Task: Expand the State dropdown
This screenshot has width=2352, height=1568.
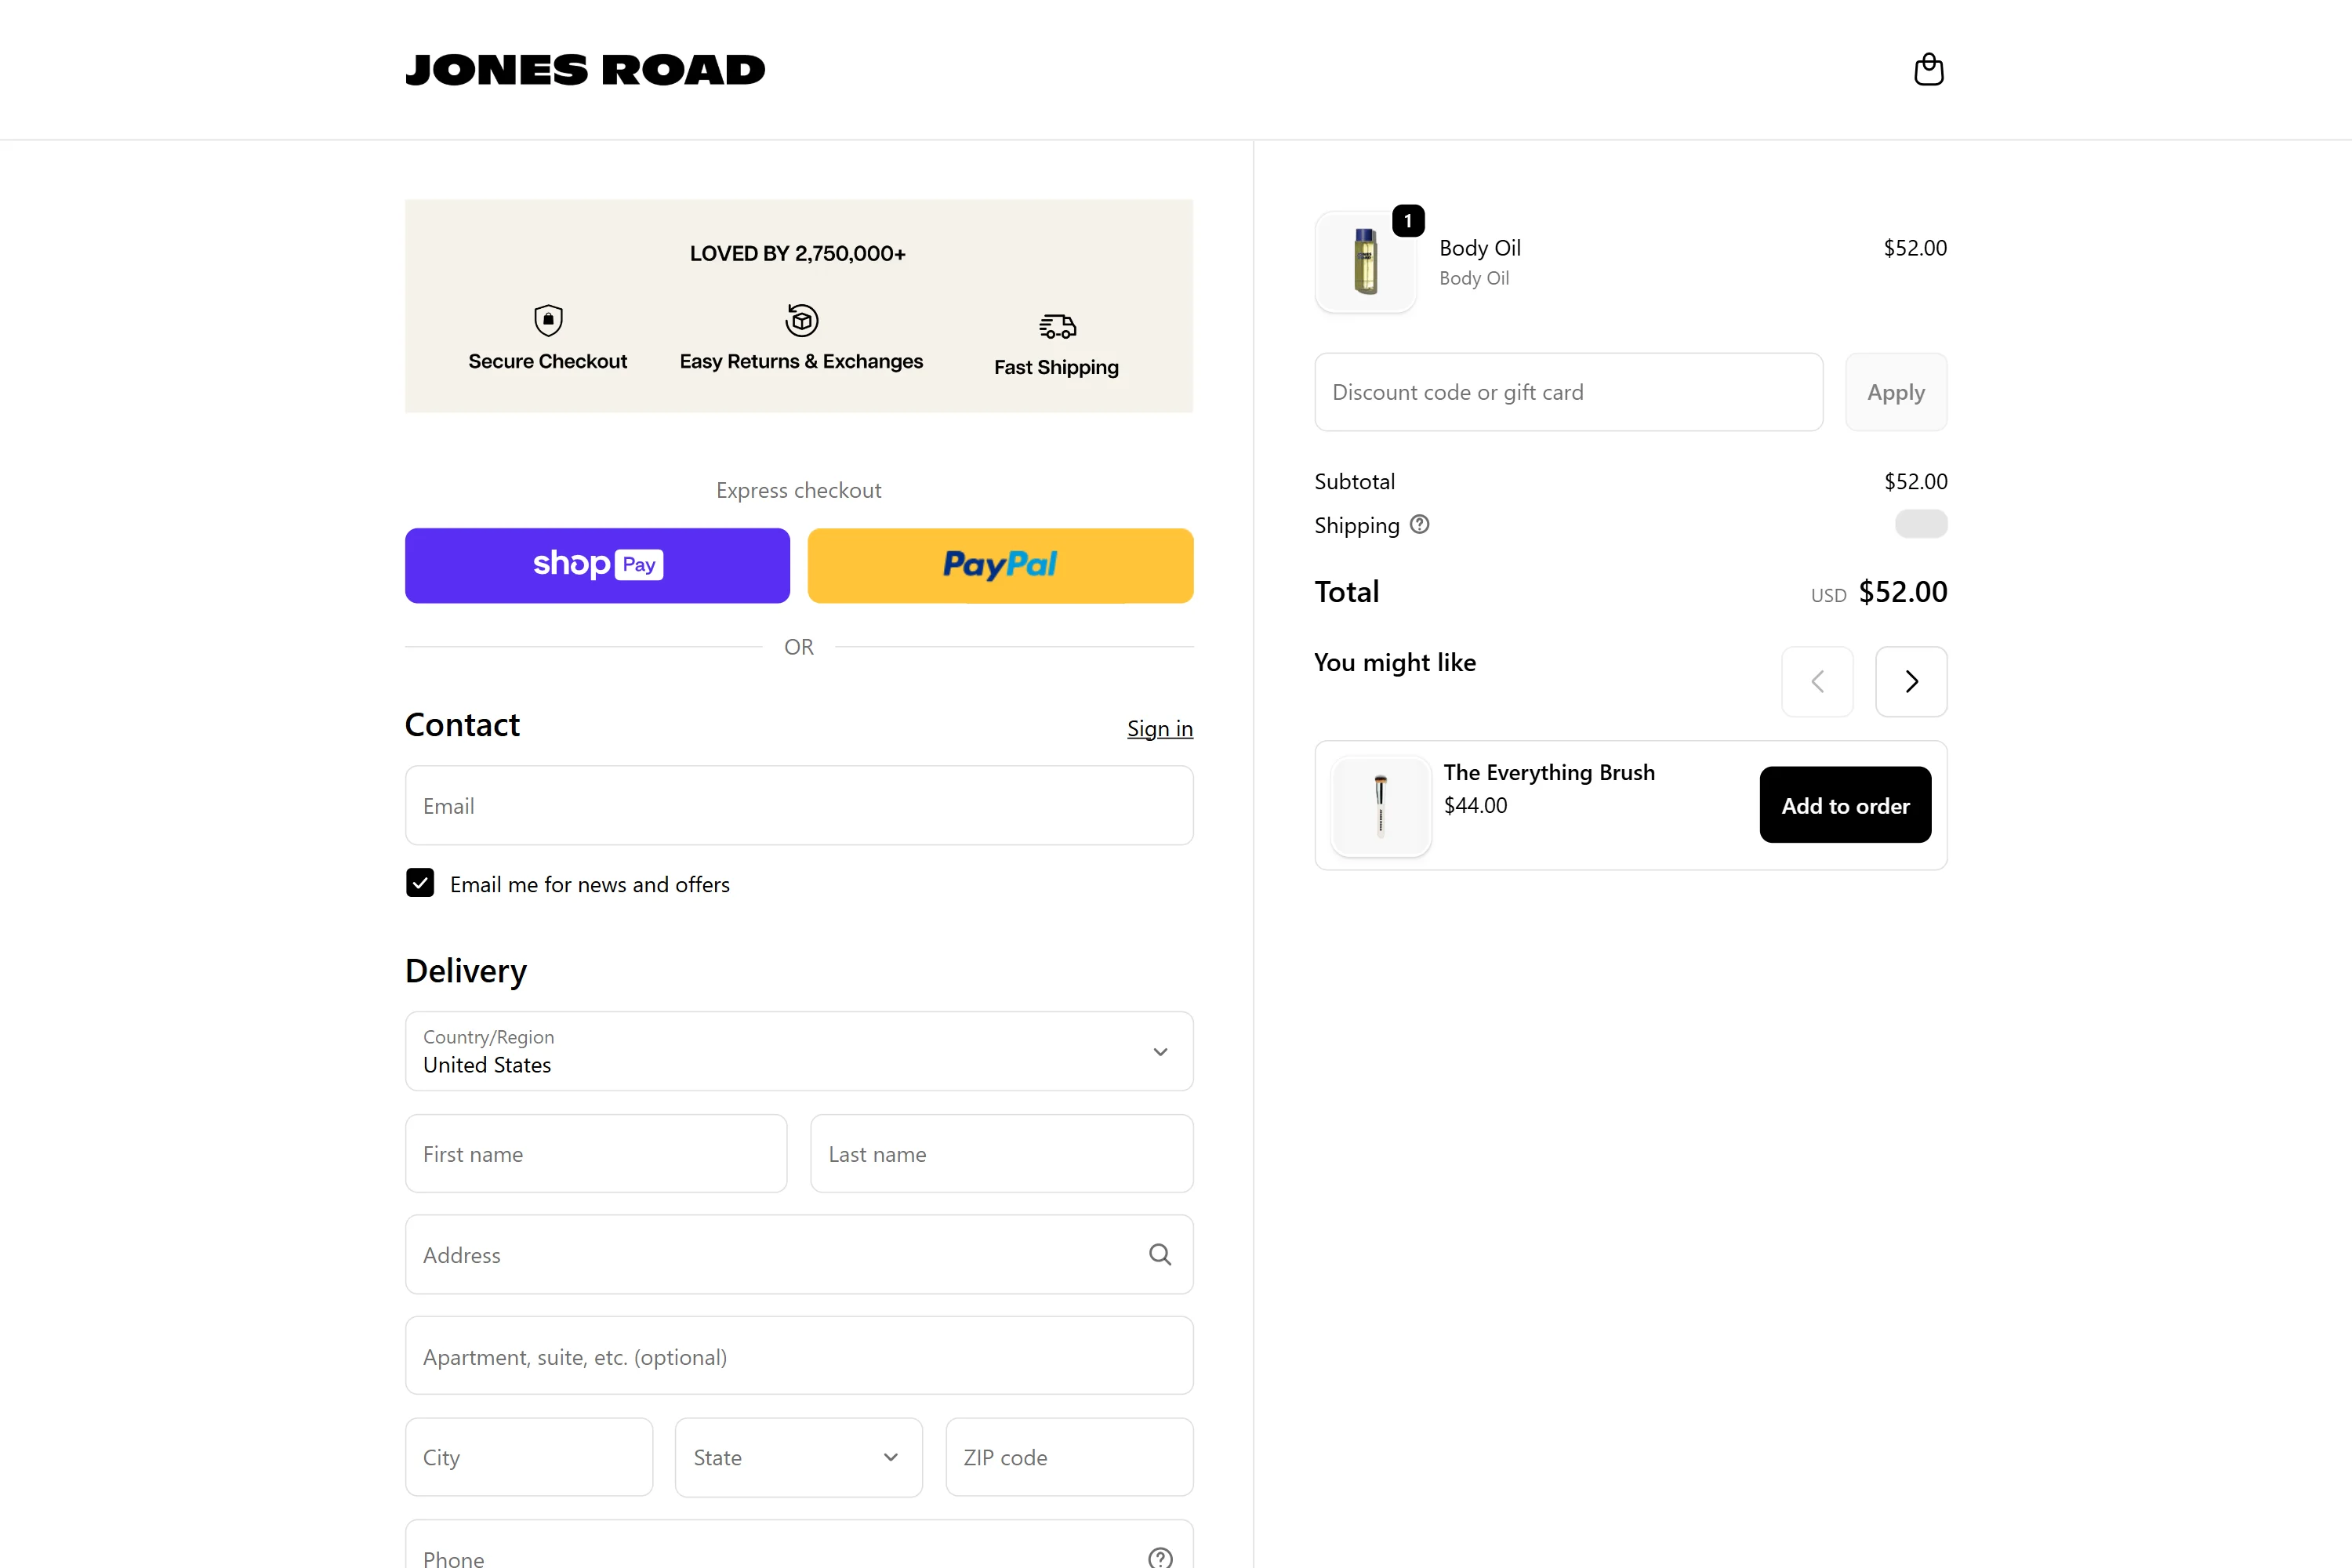Action: (x=798, y=1457)
